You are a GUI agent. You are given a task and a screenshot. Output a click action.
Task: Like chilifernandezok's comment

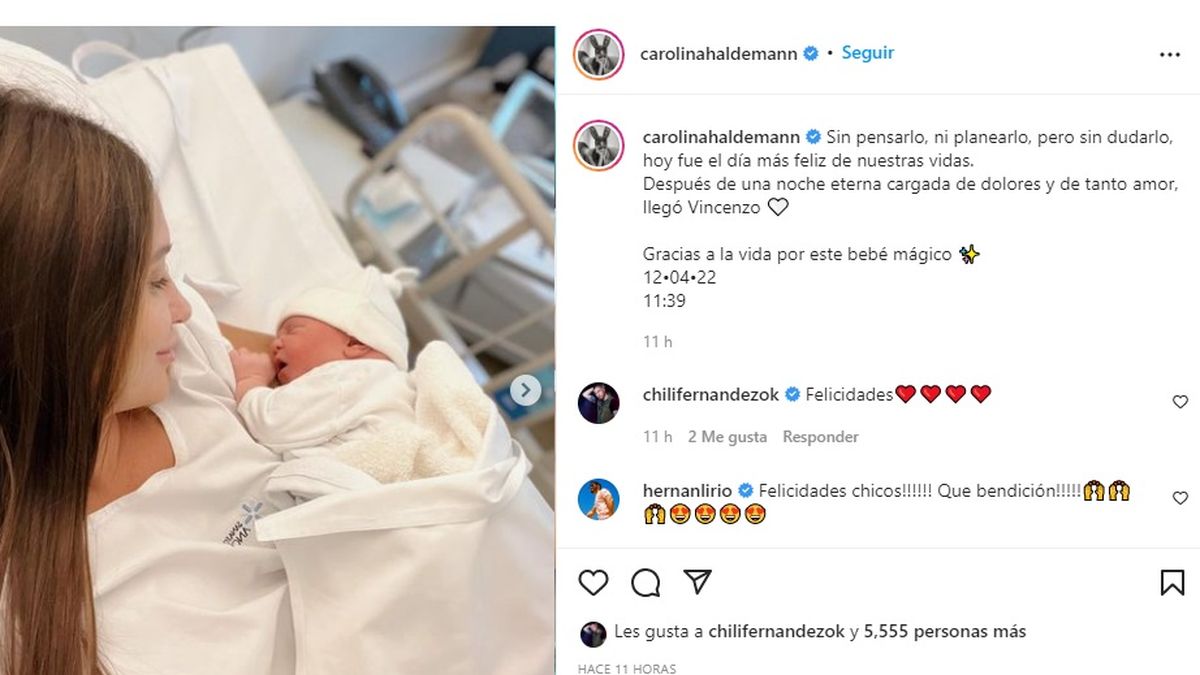point(1180,402)
